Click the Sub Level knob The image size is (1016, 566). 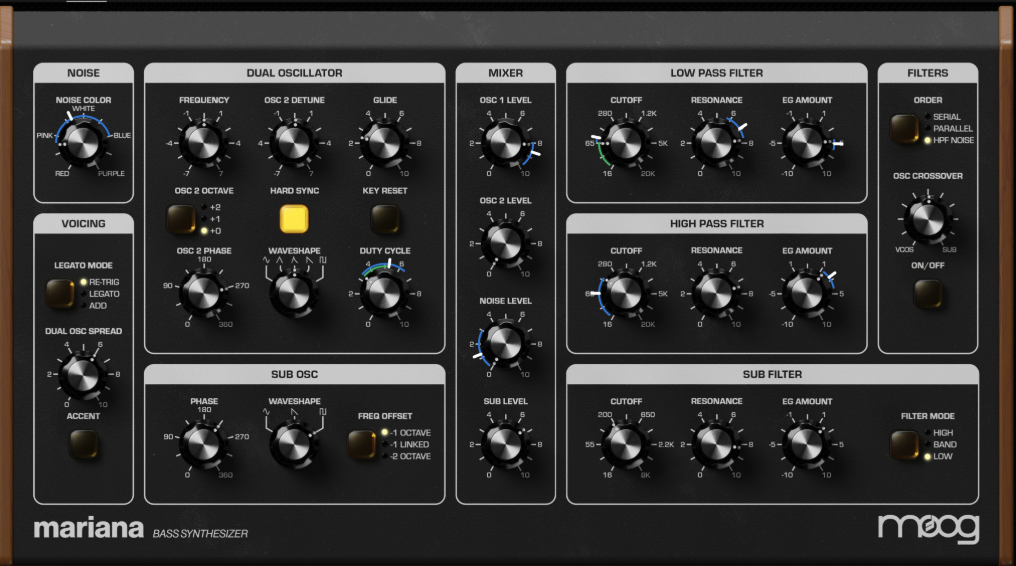pyautogui.click(x=505, y=444)
